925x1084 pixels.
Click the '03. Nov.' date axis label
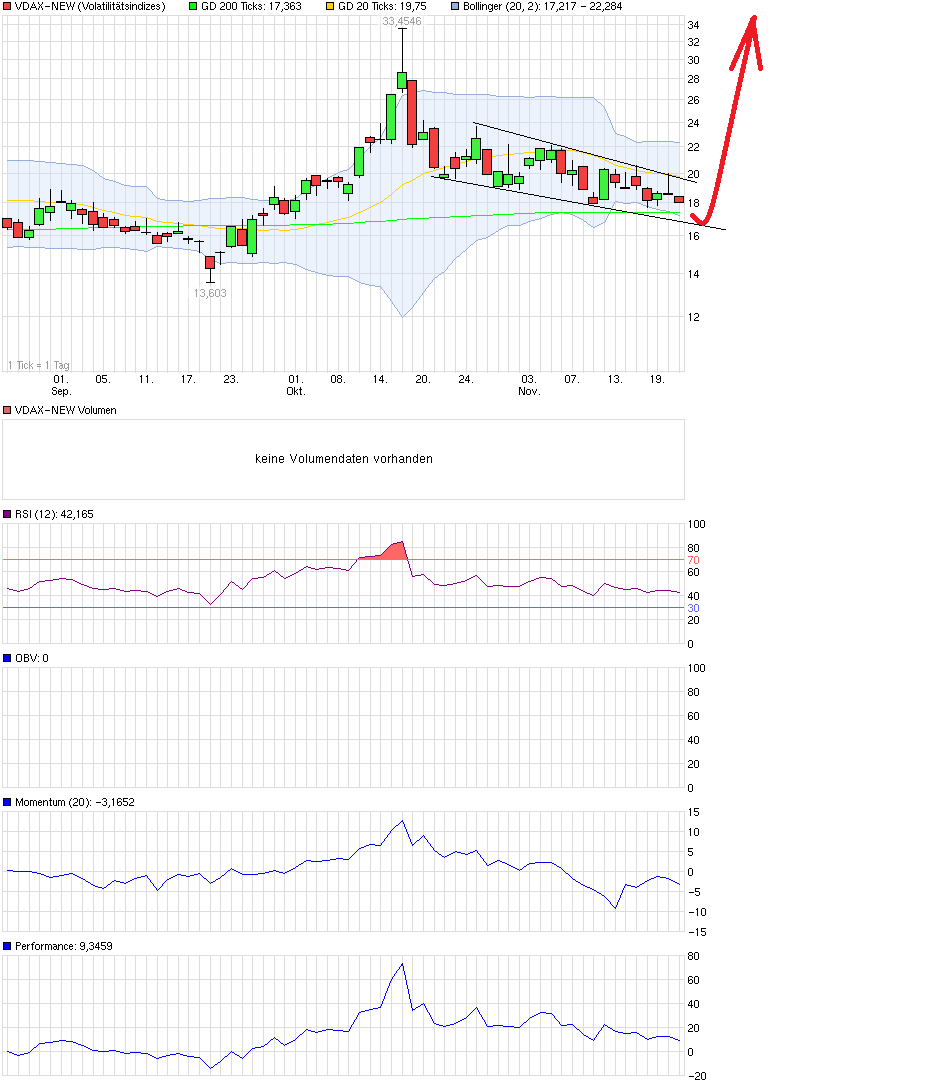[x=529, y=385]
